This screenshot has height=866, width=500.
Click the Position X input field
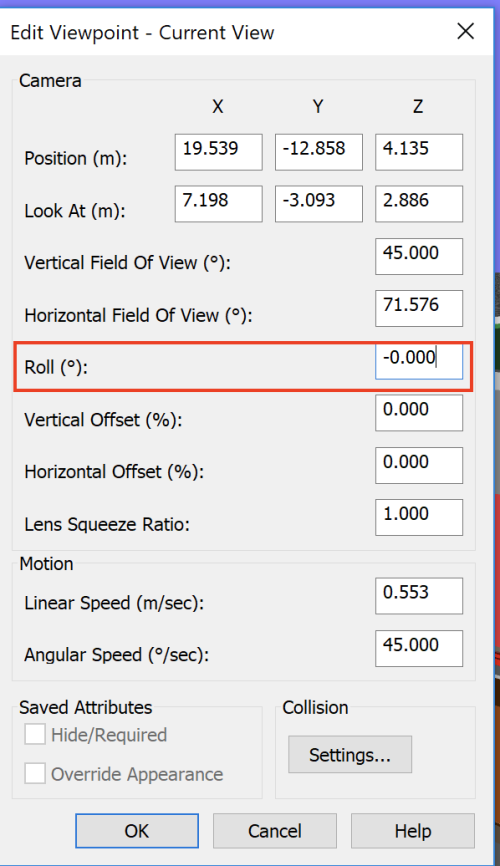pos(219,152)
